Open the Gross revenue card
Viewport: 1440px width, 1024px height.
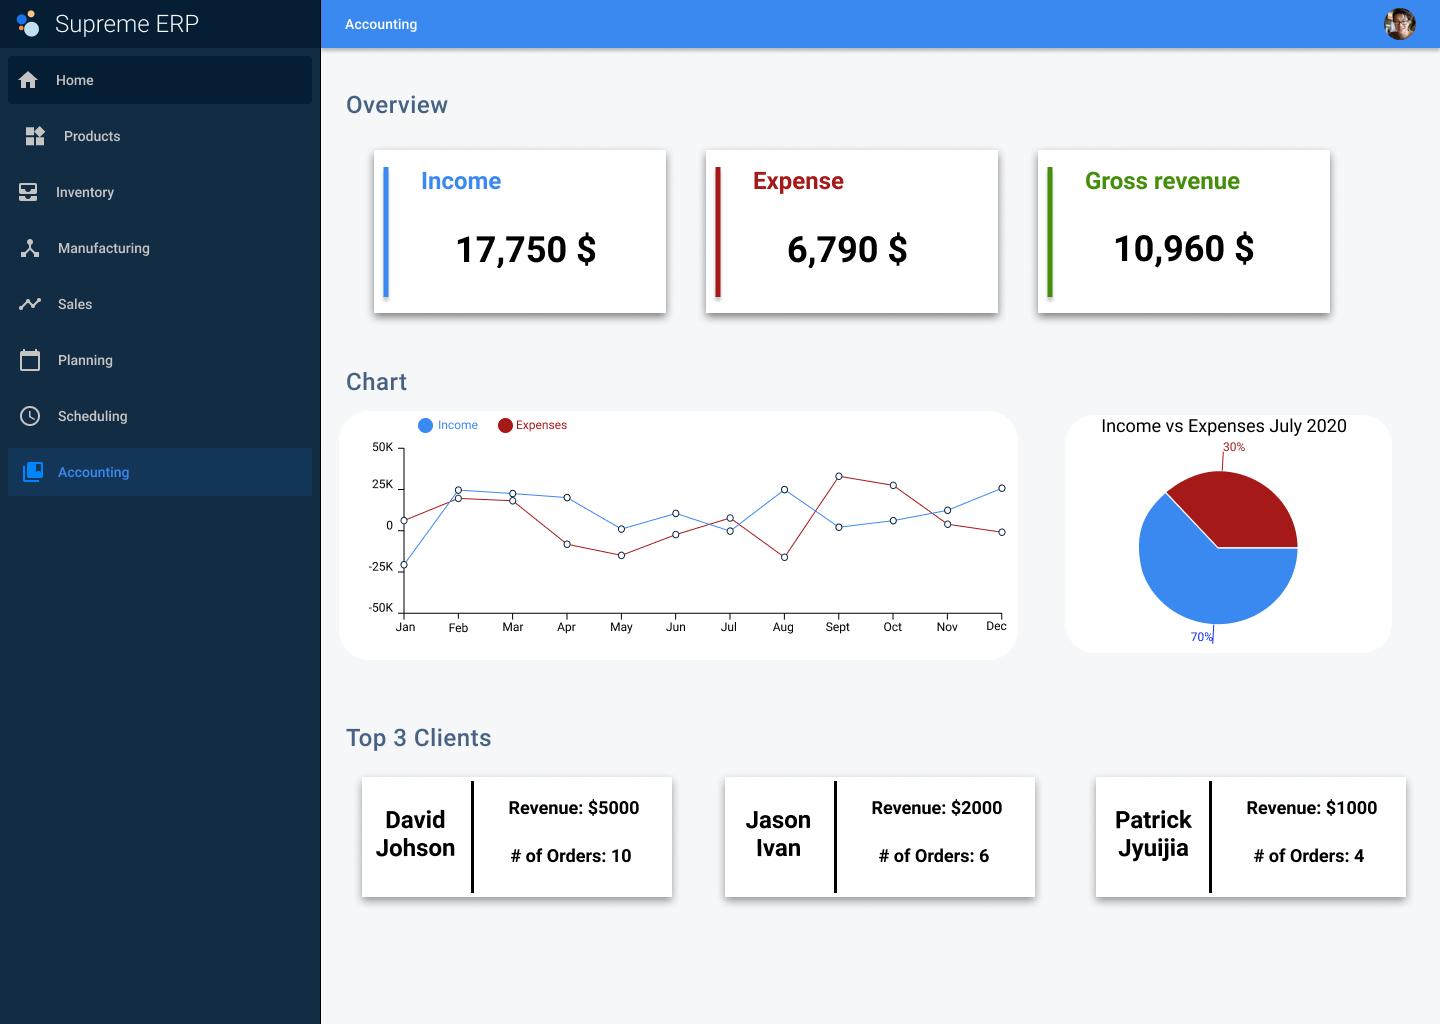pyautogui.click(x=1183, y=231)
